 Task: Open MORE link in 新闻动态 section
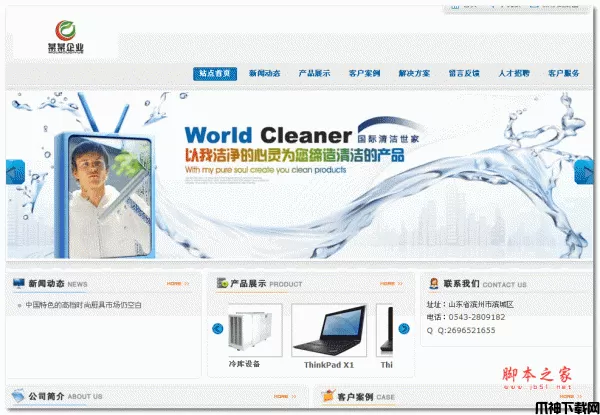(x=178, y=284)
